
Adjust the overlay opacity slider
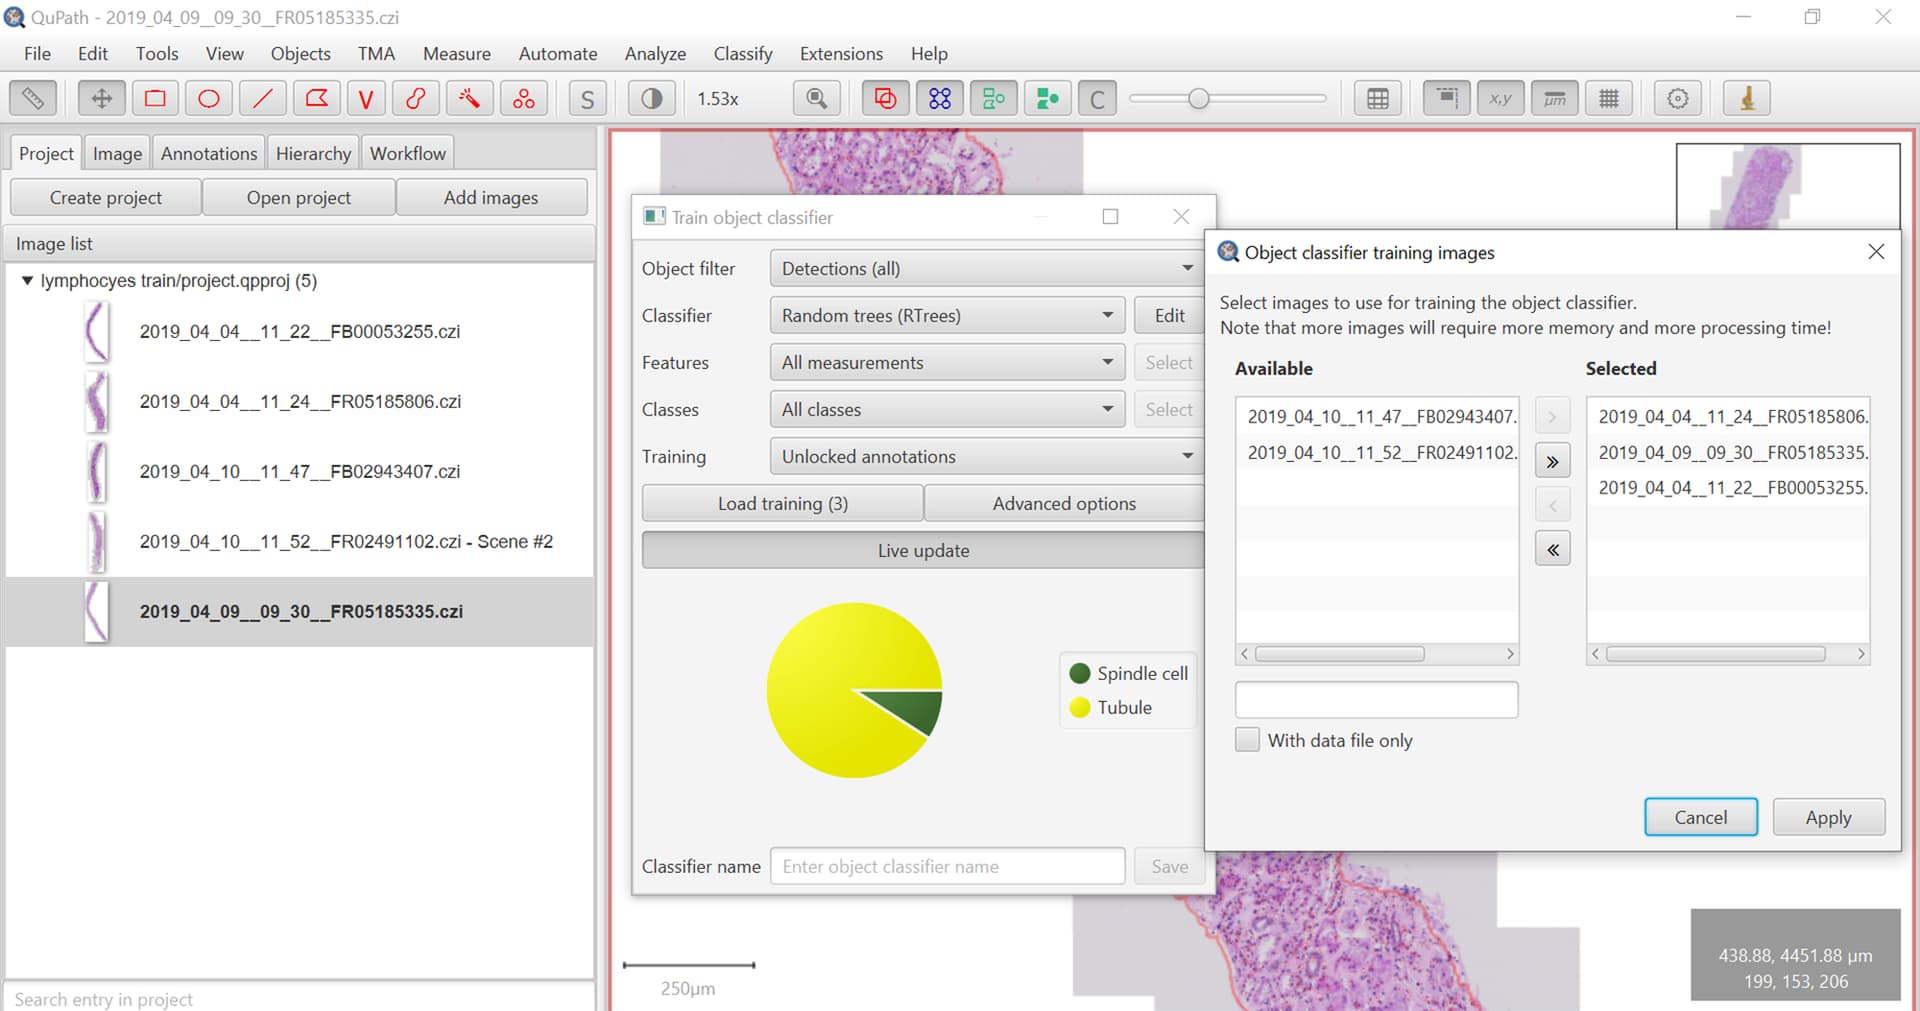[1200, 98]
